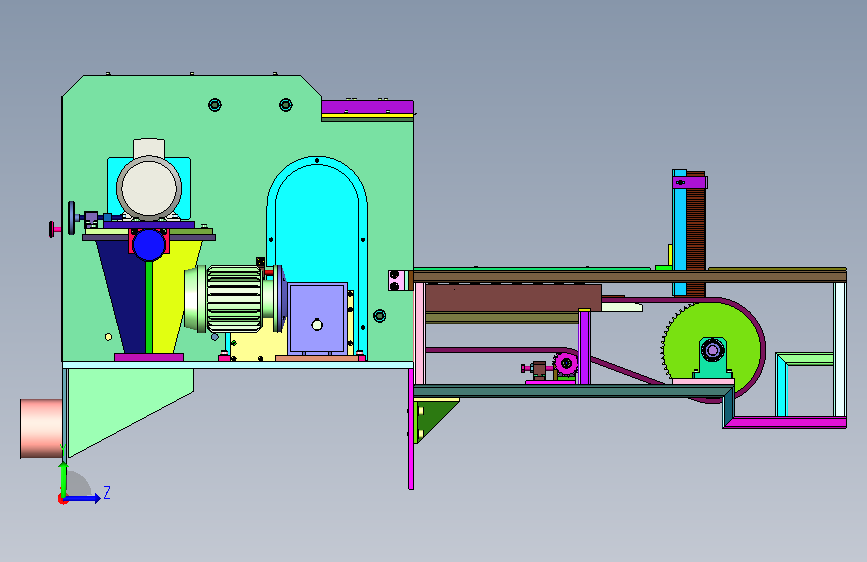
Task: Click the blue Z axis arrow
Action: [x=83, y=498]
